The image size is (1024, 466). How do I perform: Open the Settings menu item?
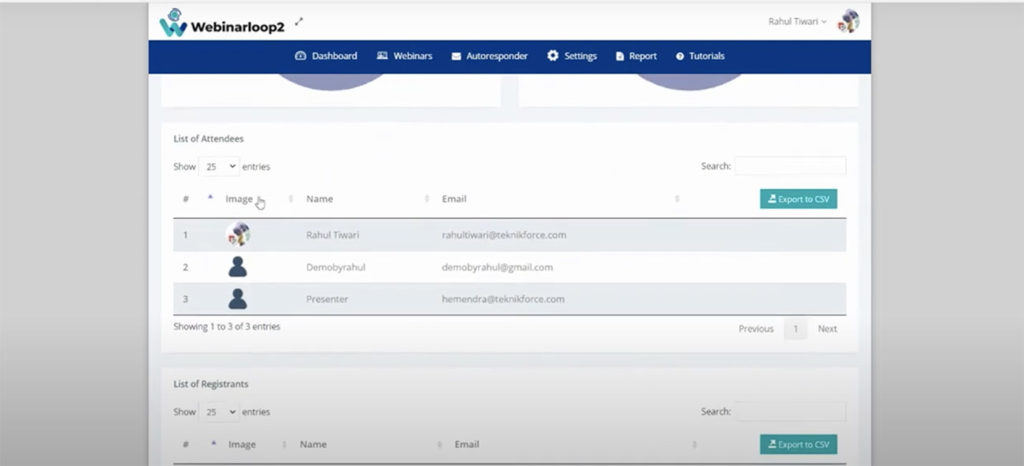click(x=572, y=56)
